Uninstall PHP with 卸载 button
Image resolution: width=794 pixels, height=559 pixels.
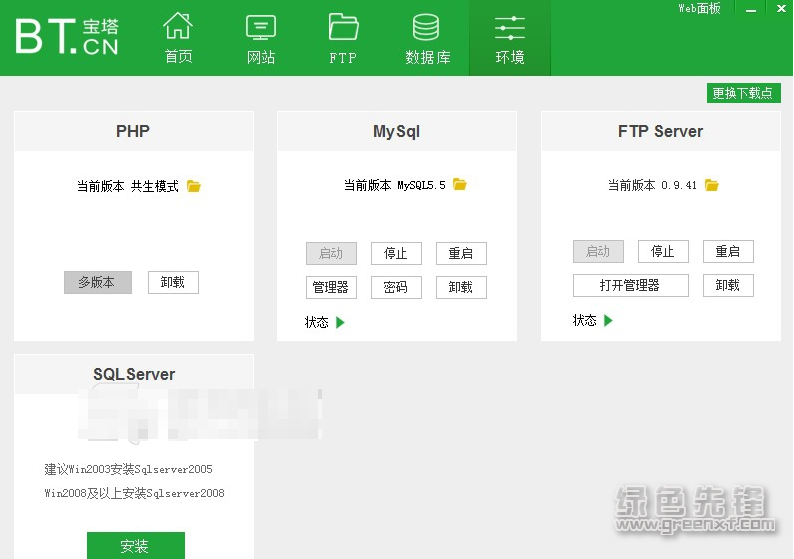tap(173, 282)
